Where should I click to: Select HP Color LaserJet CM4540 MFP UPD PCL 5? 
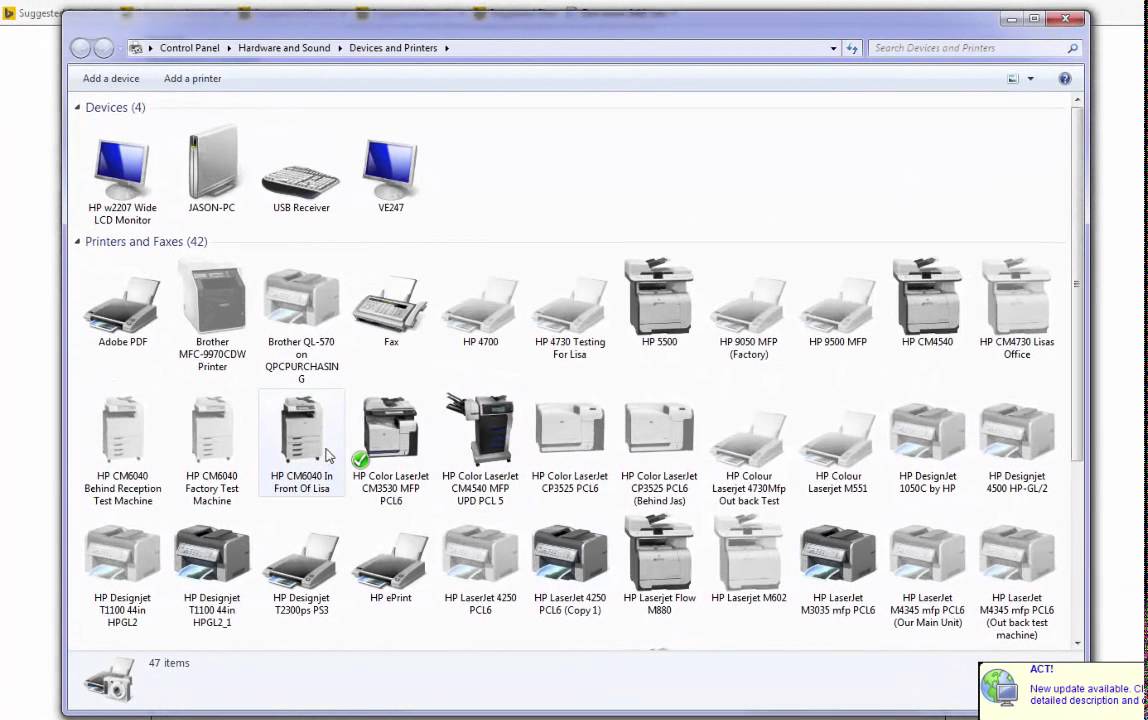(480, 448)
